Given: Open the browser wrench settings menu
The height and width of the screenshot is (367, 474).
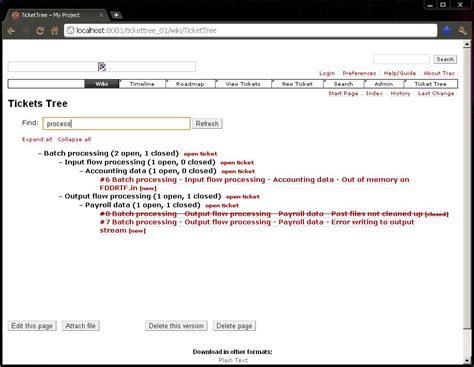Looking at the screenshot, I should (462, 31).
